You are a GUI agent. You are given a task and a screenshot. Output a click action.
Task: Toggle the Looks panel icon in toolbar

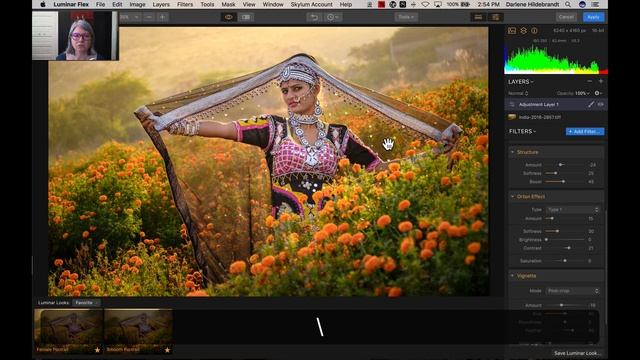point(478,17)
